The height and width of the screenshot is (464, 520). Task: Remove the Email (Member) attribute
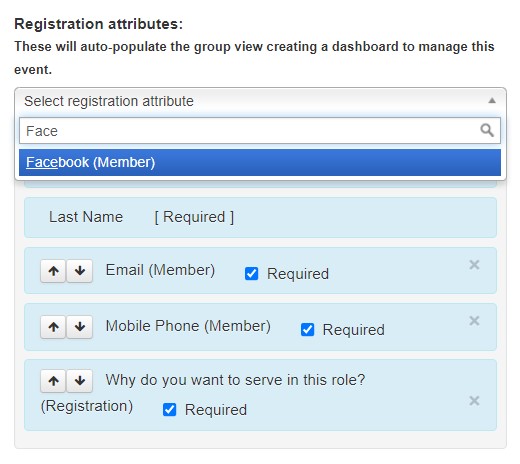pyautogui.click(x=474, y=265)
